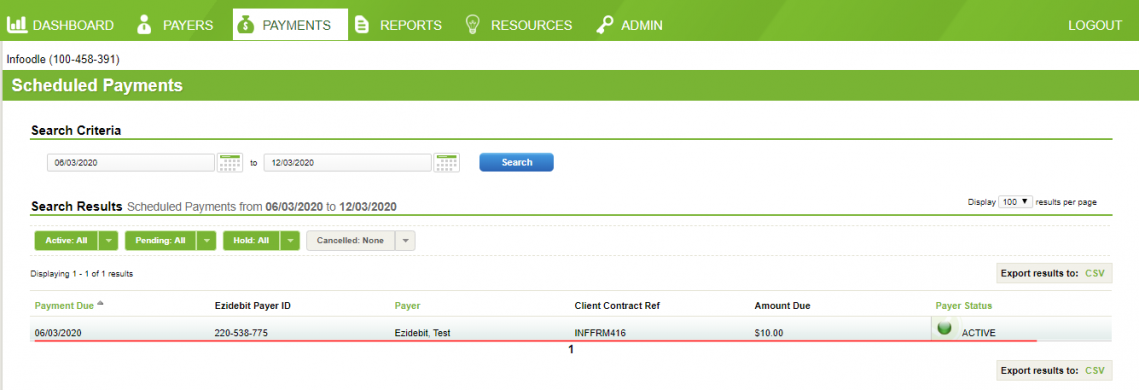Expand the Hold filter dropdown arrow

coord(290,240)
